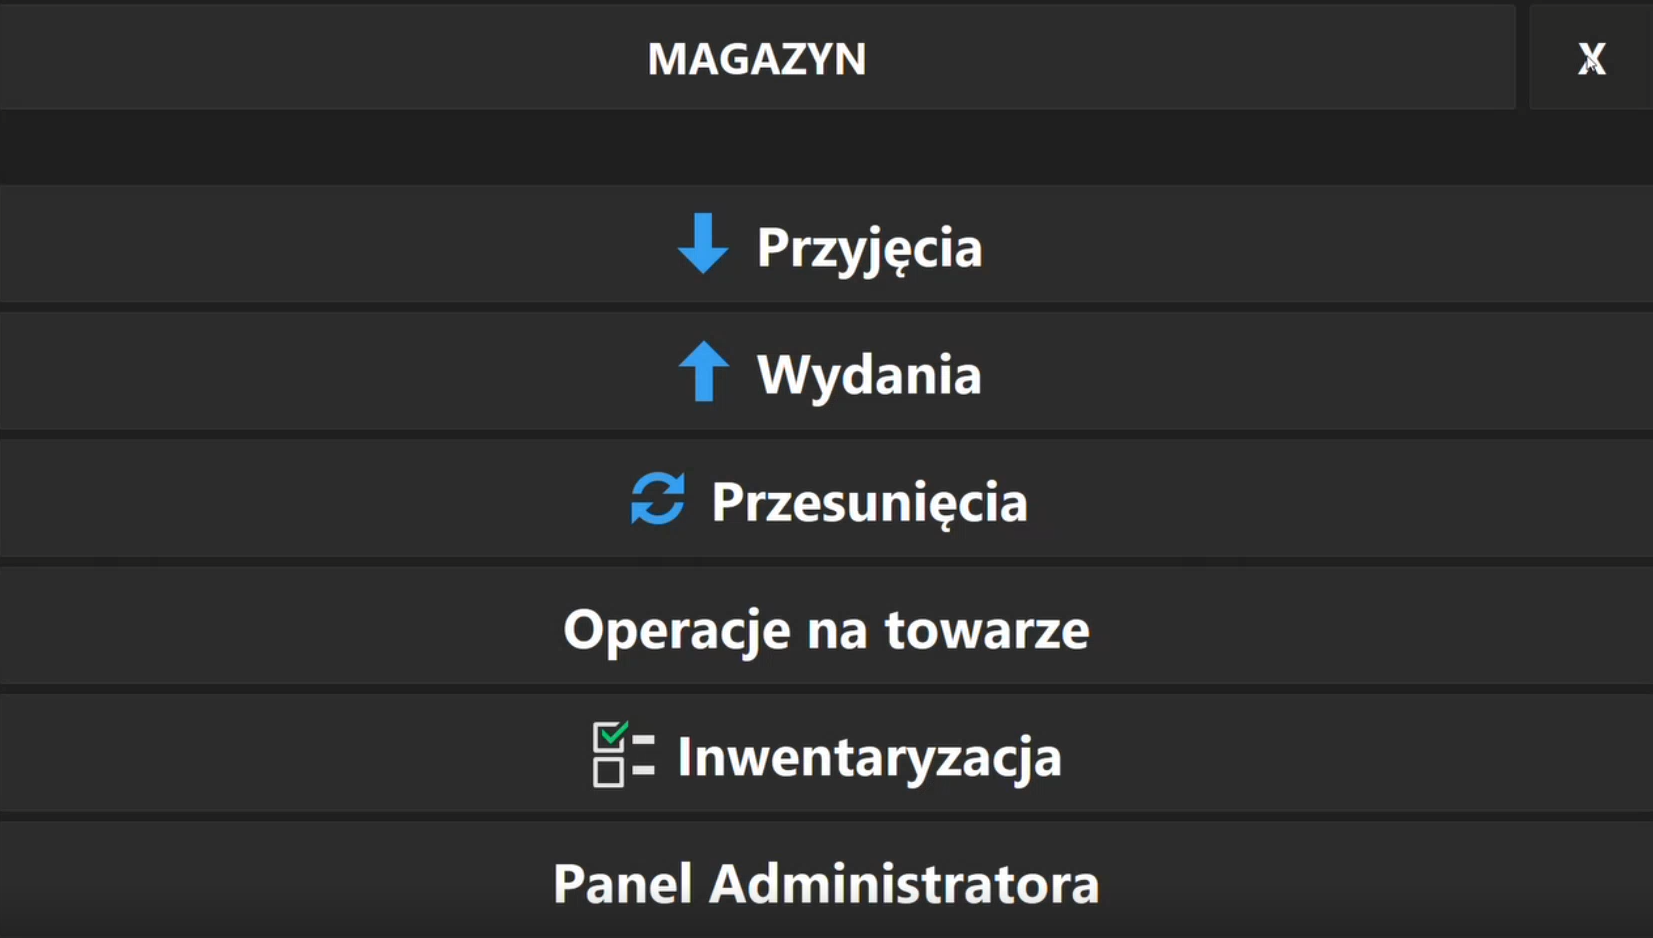This screenshot has width=1653, height=938.
Task: Open the Inwentaryzacja text label
Action: [x=869, y=757]
